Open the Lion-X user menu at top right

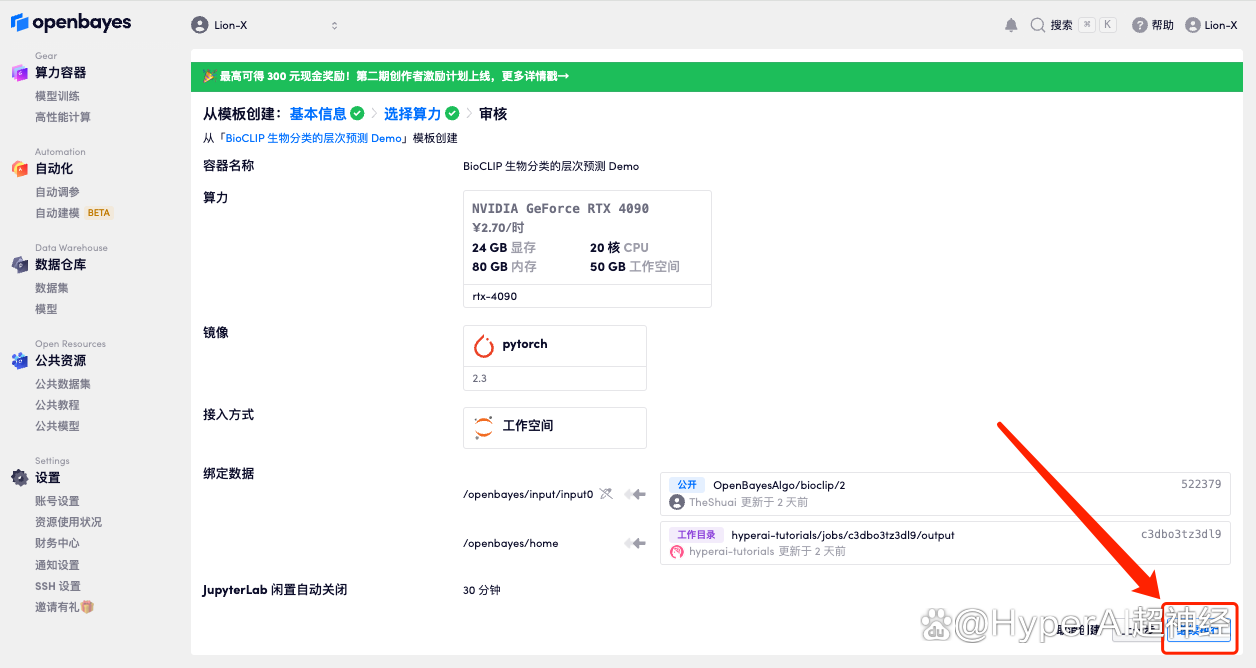tap(1211, 25)
